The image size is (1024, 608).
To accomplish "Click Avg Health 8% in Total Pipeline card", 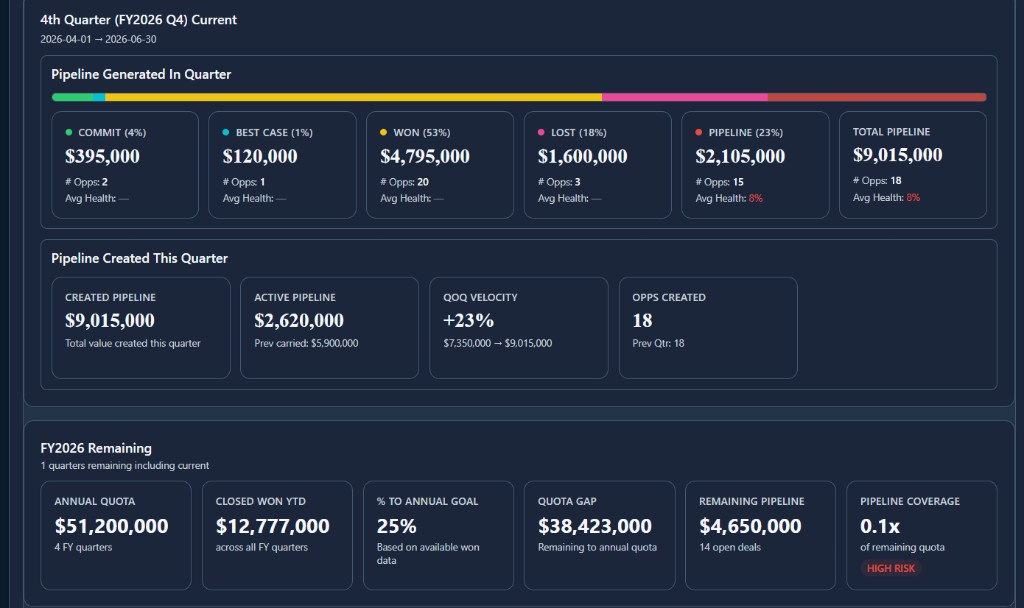I will point(886,197).
